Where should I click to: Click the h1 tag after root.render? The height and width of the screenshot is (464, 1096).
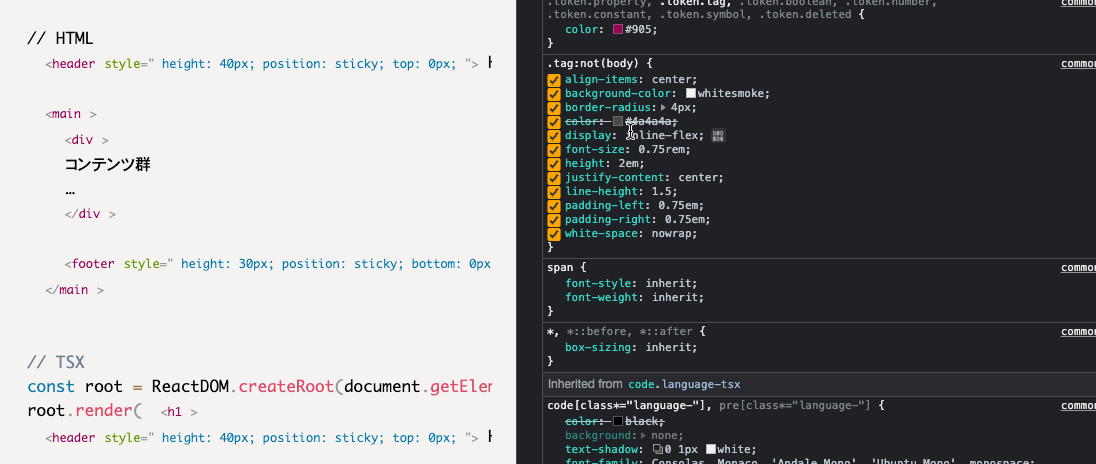(x=179, y=412)
